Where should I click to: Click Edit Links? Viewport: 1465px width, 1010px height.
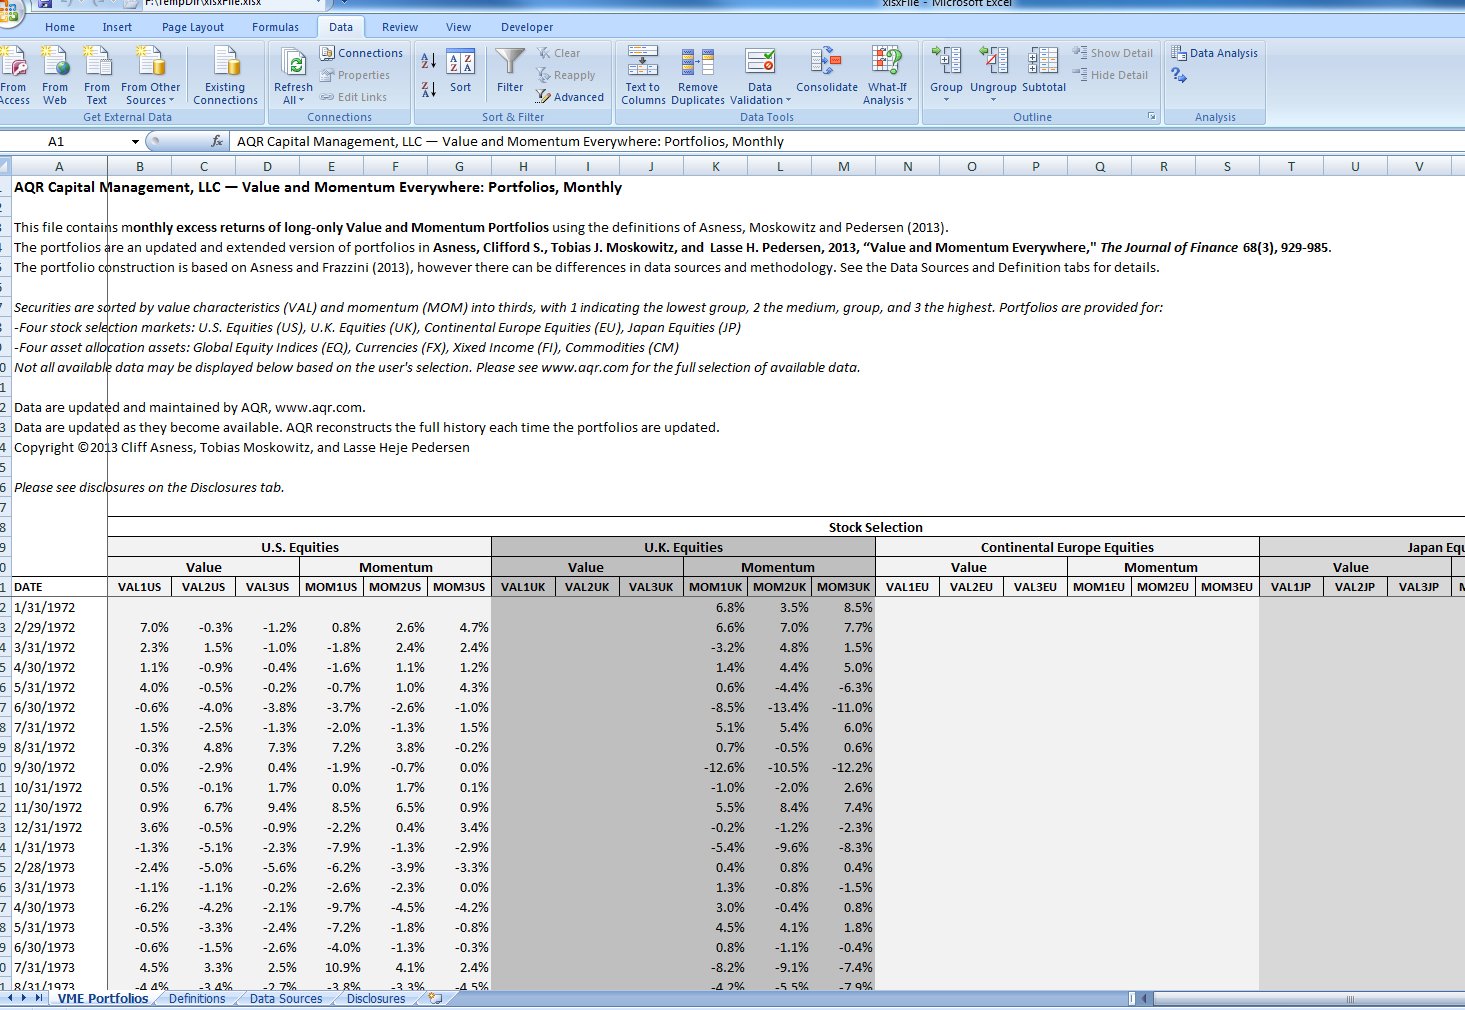pyautogui.click(x=354, y=97)
